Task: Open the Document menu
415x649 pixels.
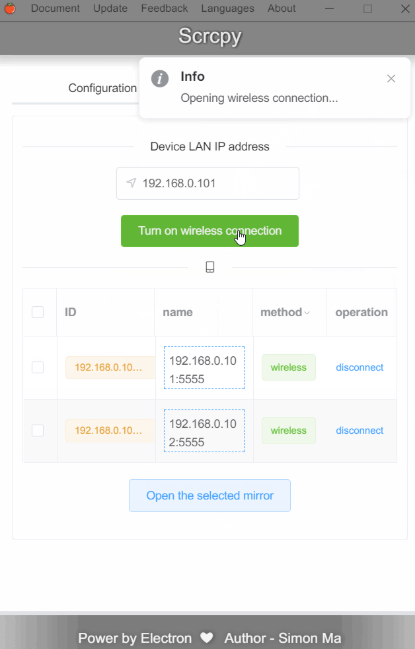Action: coord(55,8)
